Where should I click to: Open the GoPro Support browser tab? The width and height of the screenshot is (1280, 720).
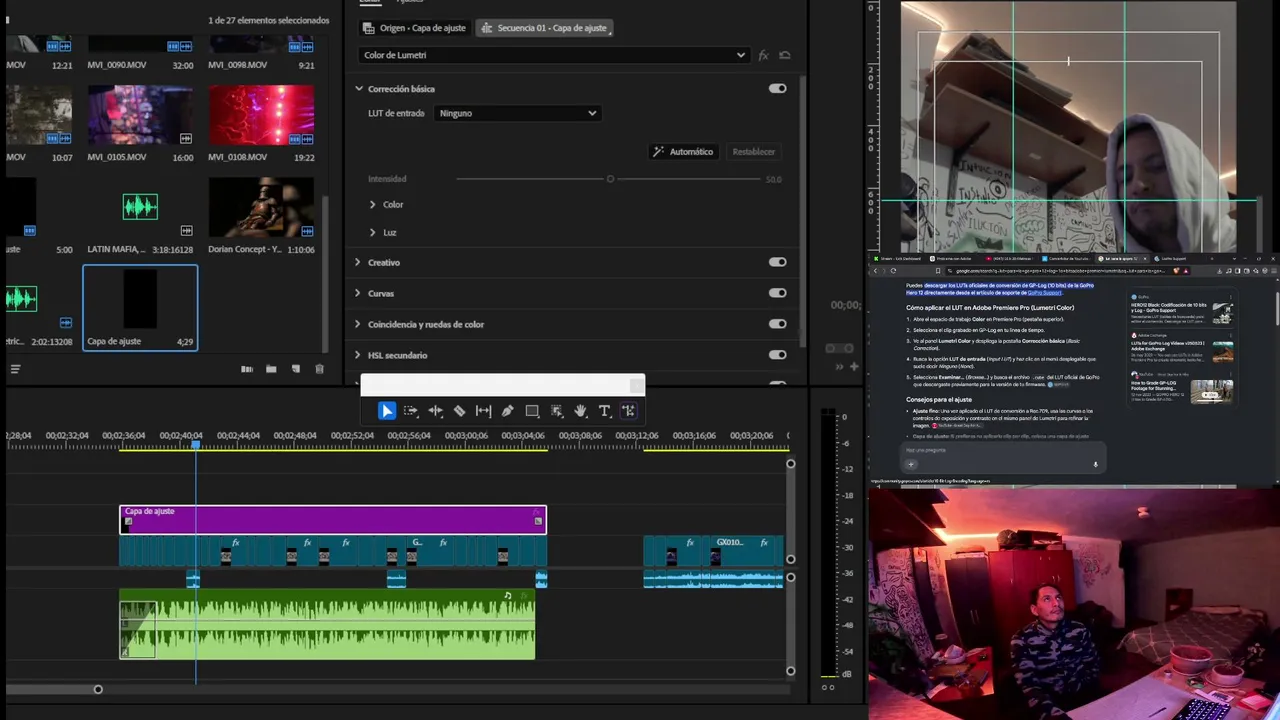[x=1172, y=258]
